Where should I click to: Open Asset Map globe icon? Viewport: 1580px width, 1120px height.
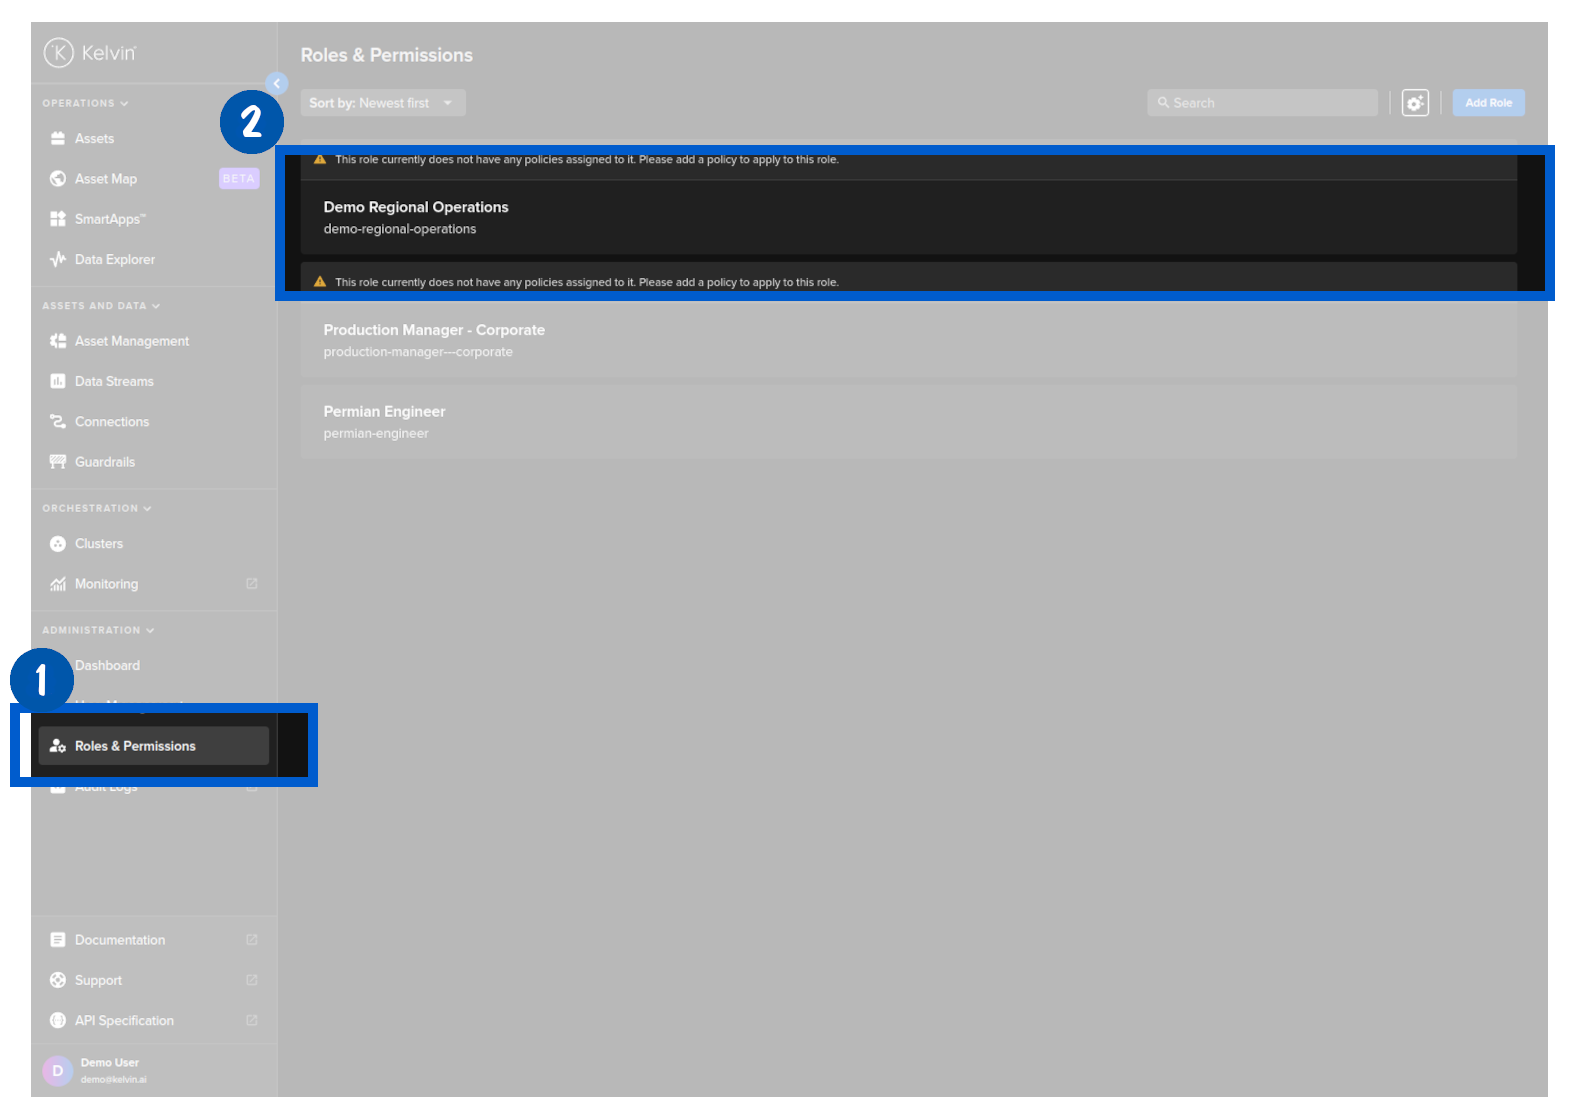click(x=58, y=179)
